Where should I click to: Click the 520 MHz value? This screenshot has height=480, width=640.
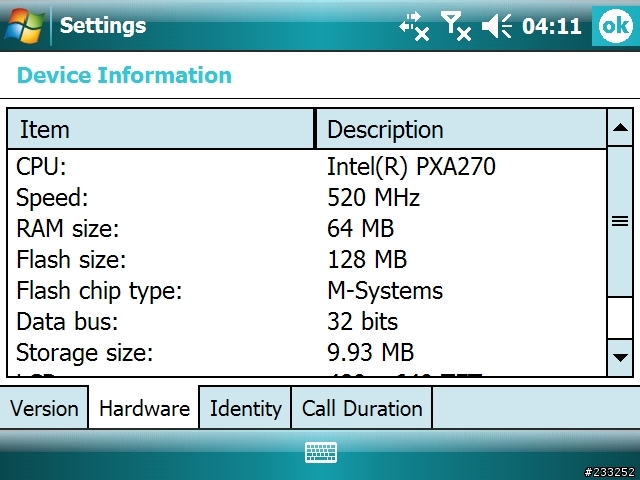[373, 198]
